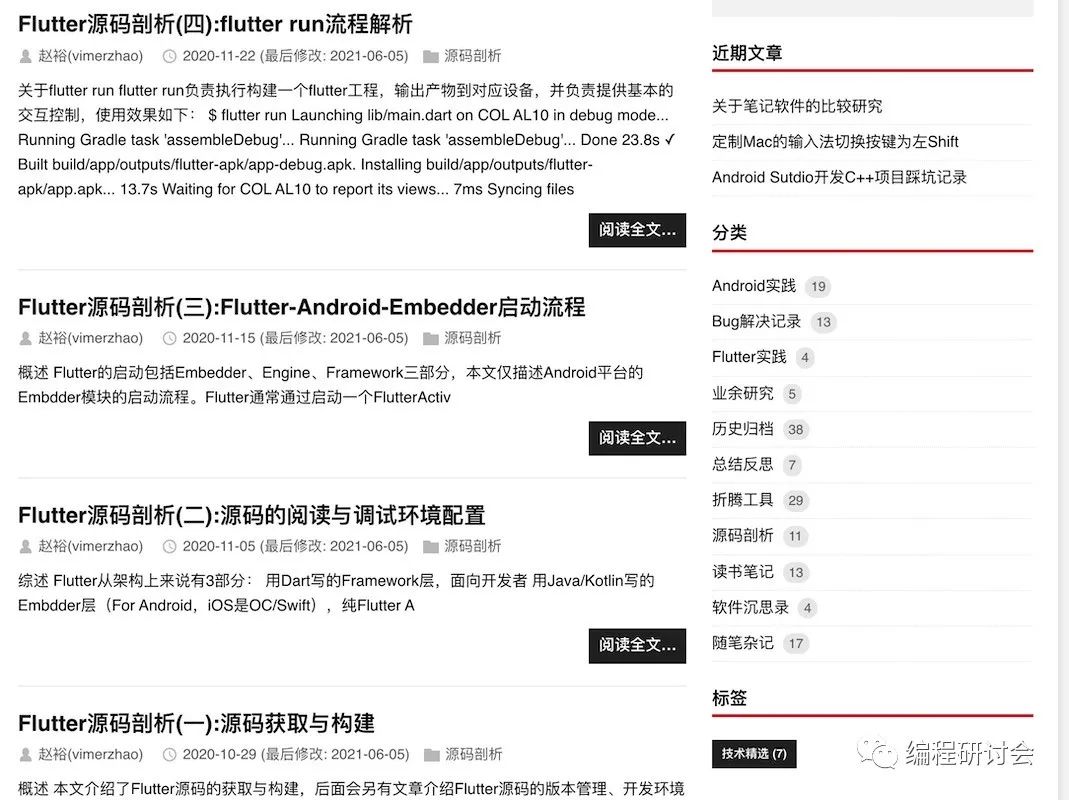Click count badge 7 next to 总结反思
Viewport: 1069px width, 800px height.
(792, 465)
